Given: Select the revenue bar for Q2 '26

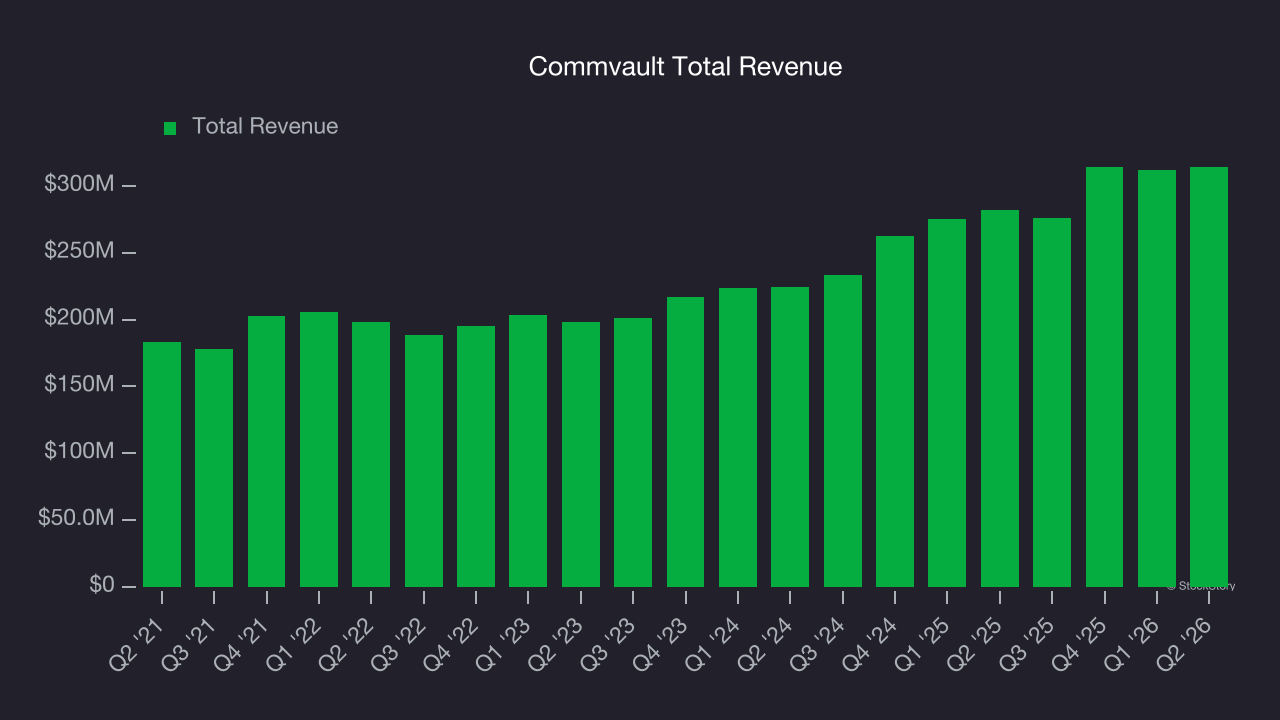Looking at the screenshot, I should 1209,377.
